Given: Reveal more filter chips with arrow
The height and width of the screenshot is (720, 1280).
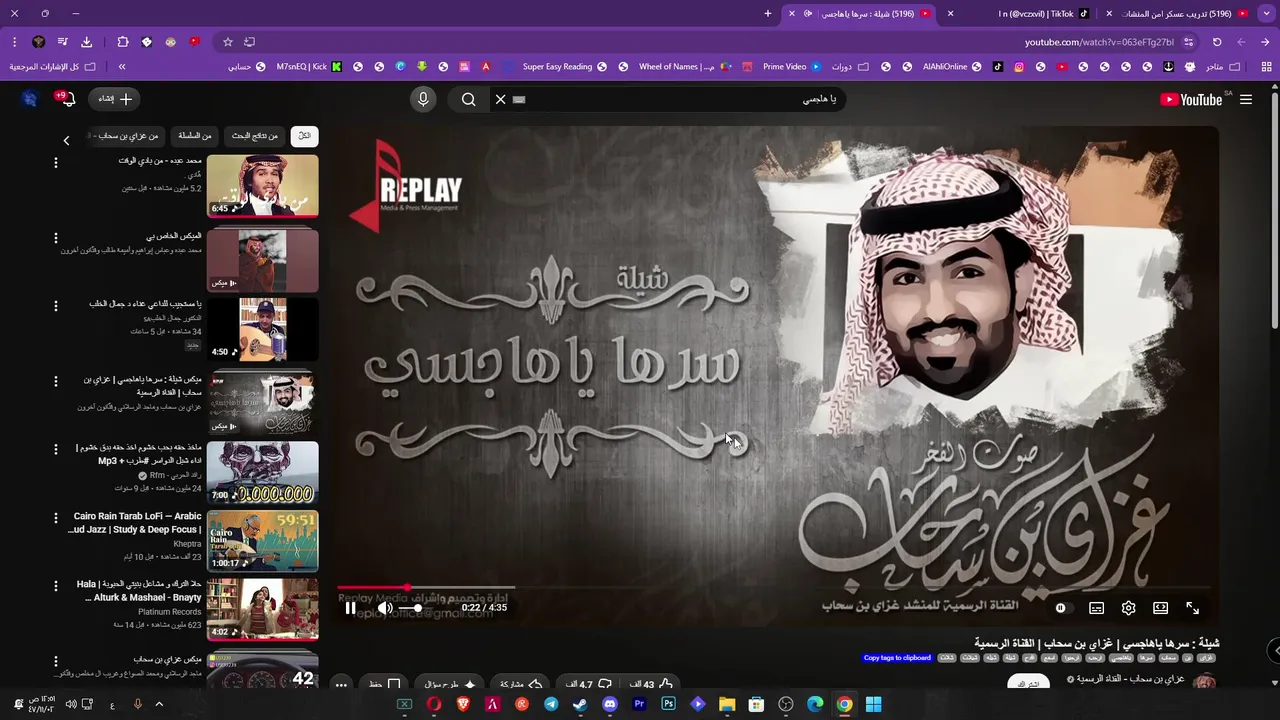Looking at the screenshot, I should [66, 141].
